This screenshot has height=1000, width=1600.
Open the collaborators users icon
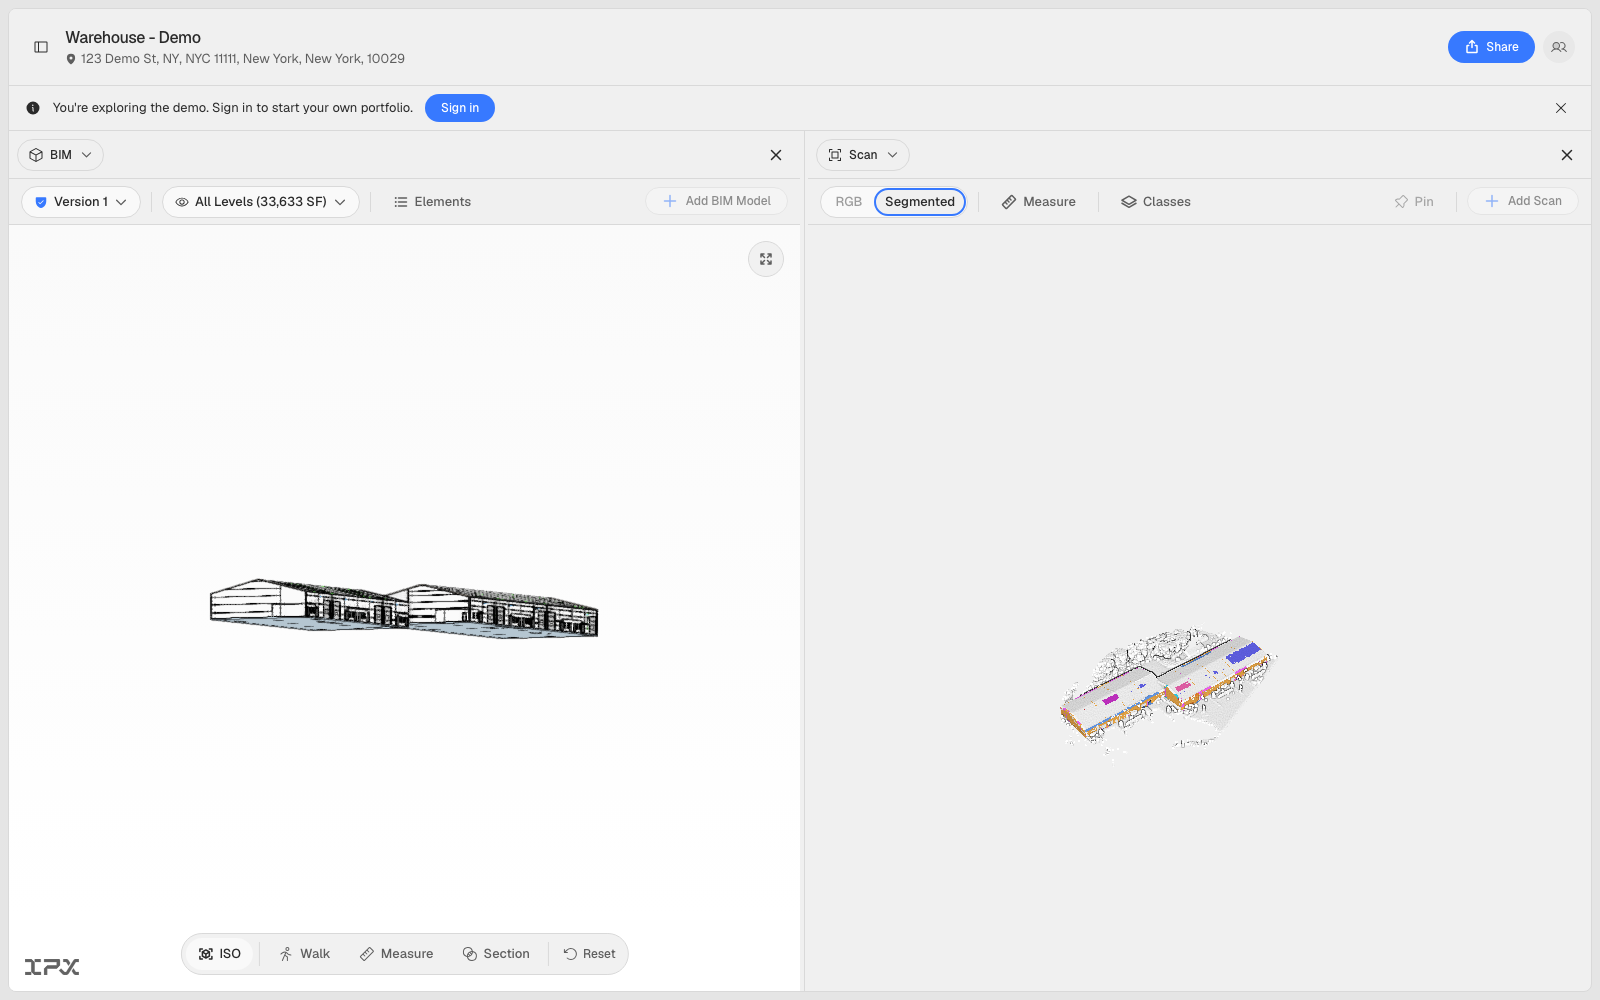pos(1559,47)
